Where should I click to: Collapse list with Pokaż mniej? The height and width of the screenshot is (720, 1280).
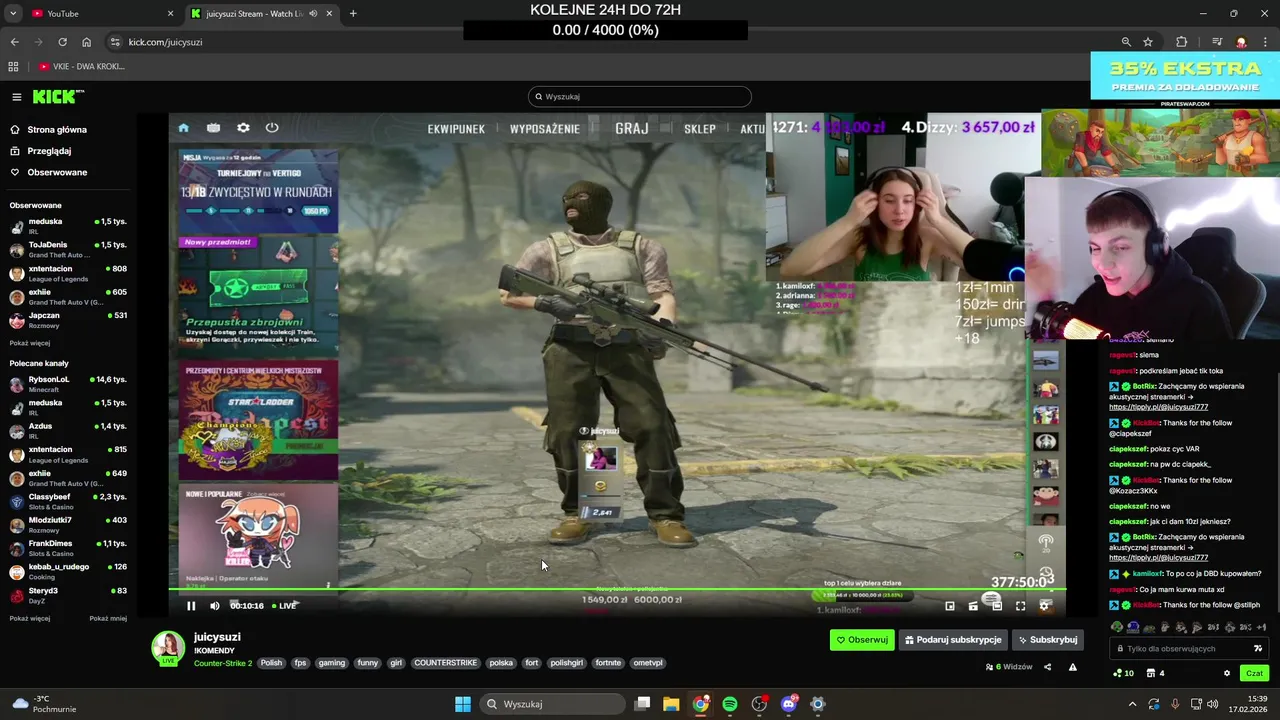click(108, 618)
